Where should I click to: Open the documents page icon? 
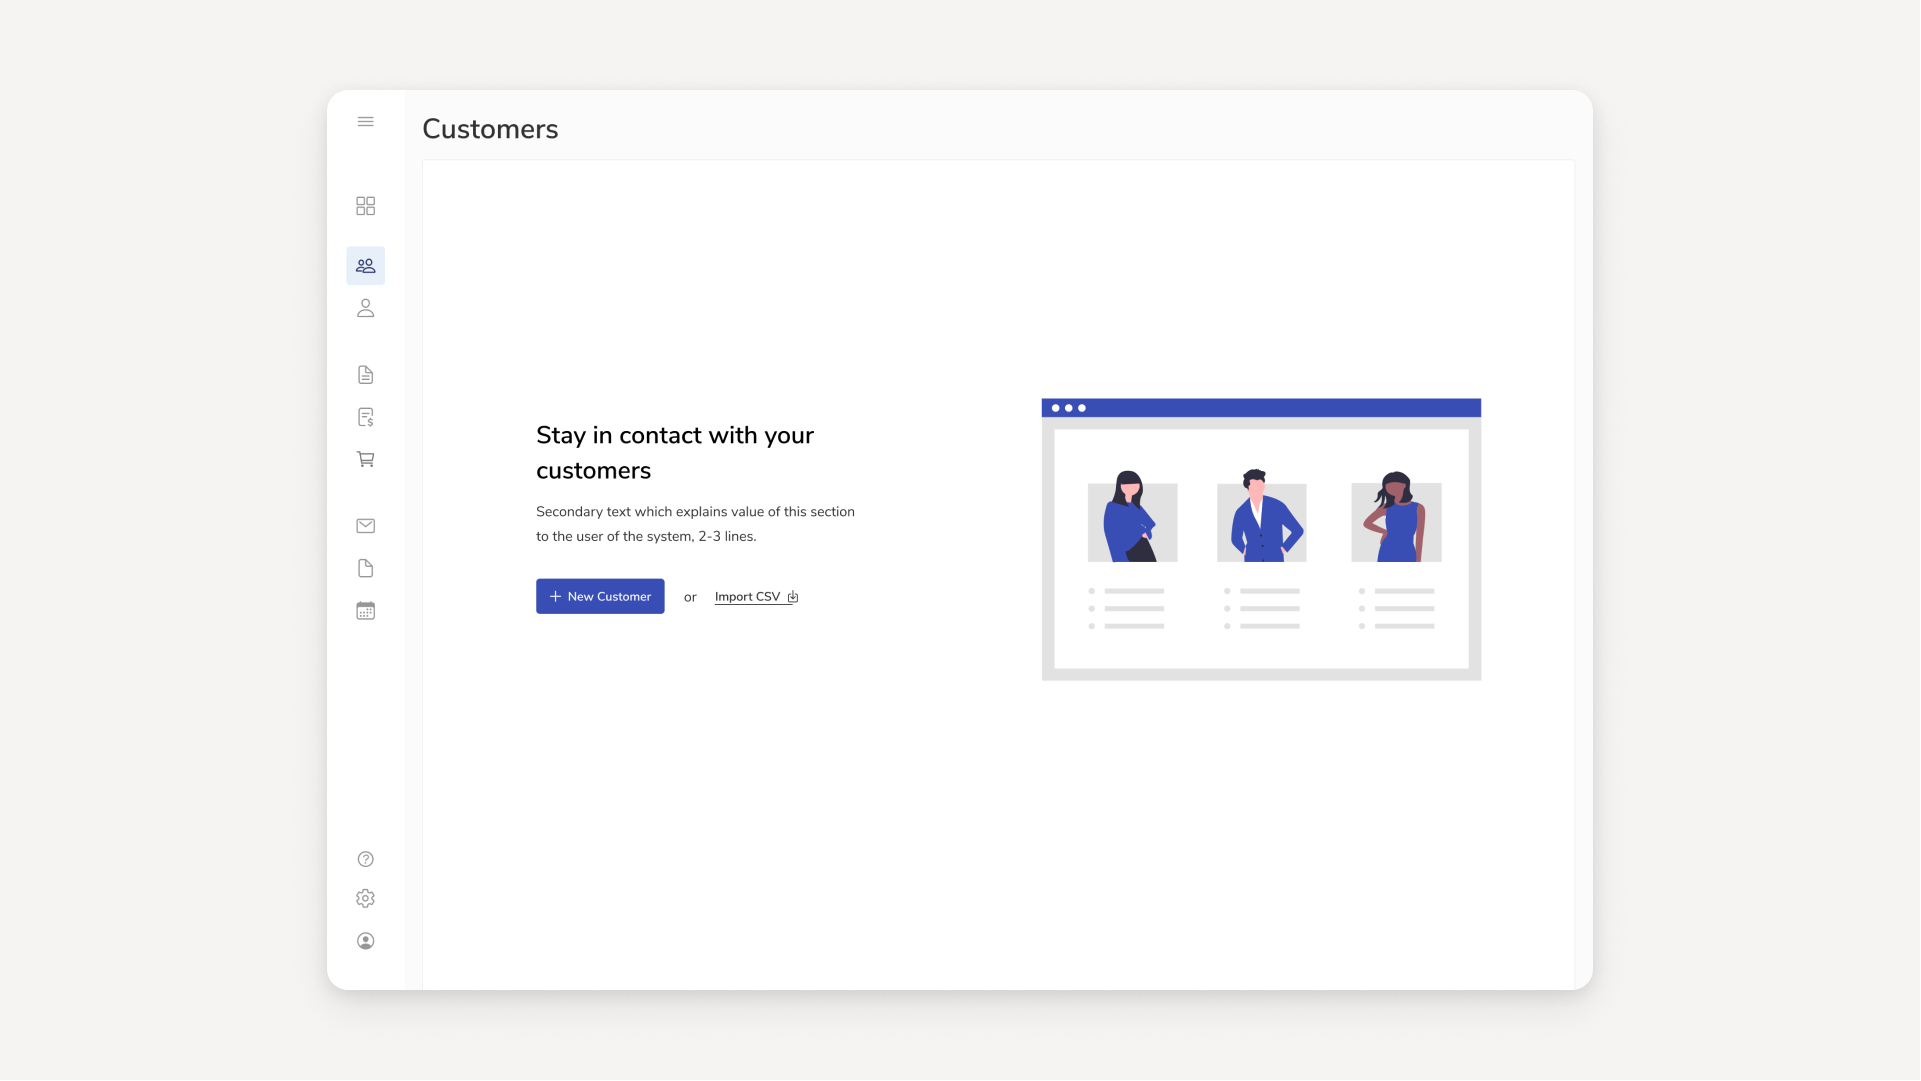pyautogui.click(x=365, y=374)
